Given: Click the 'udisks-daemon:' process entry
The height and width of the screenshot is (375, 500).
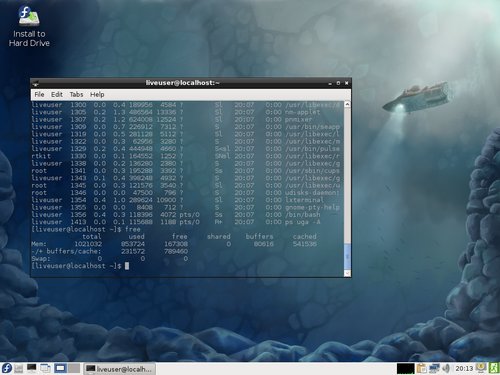Looking at the screenshot, I should click(x=312, y=193).
